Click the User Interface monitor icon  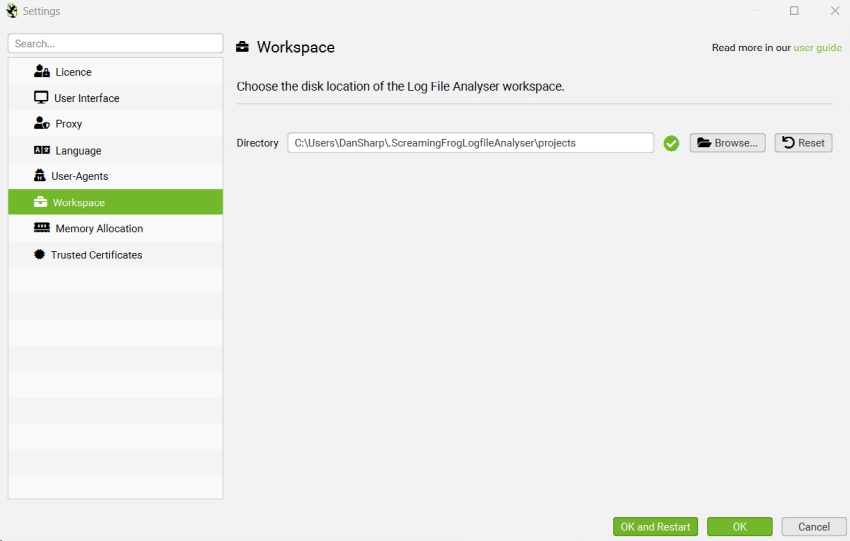pyautogui.click(x=41, y=98)
